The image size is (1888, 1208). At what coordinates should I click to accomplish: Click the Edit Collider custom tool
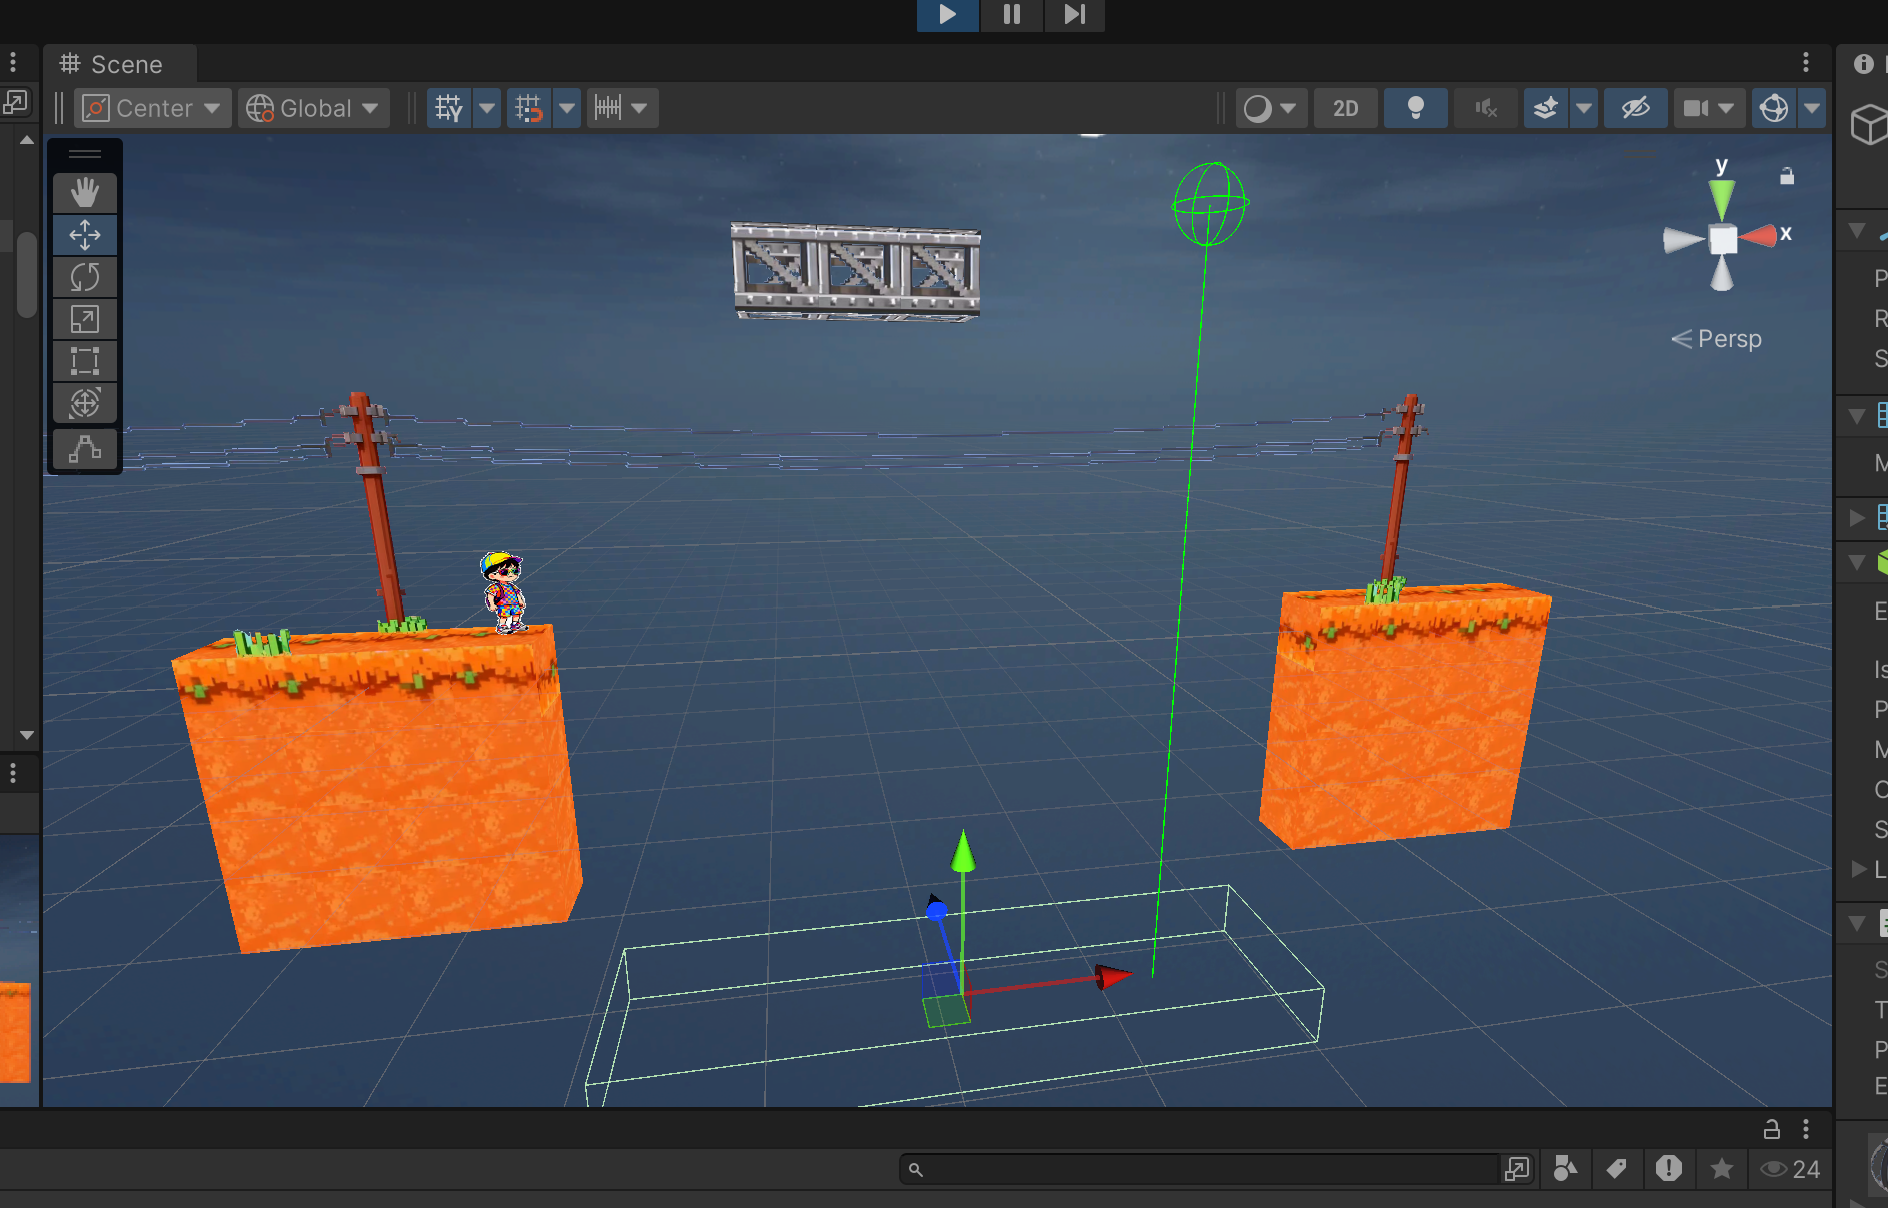(85, 449)
